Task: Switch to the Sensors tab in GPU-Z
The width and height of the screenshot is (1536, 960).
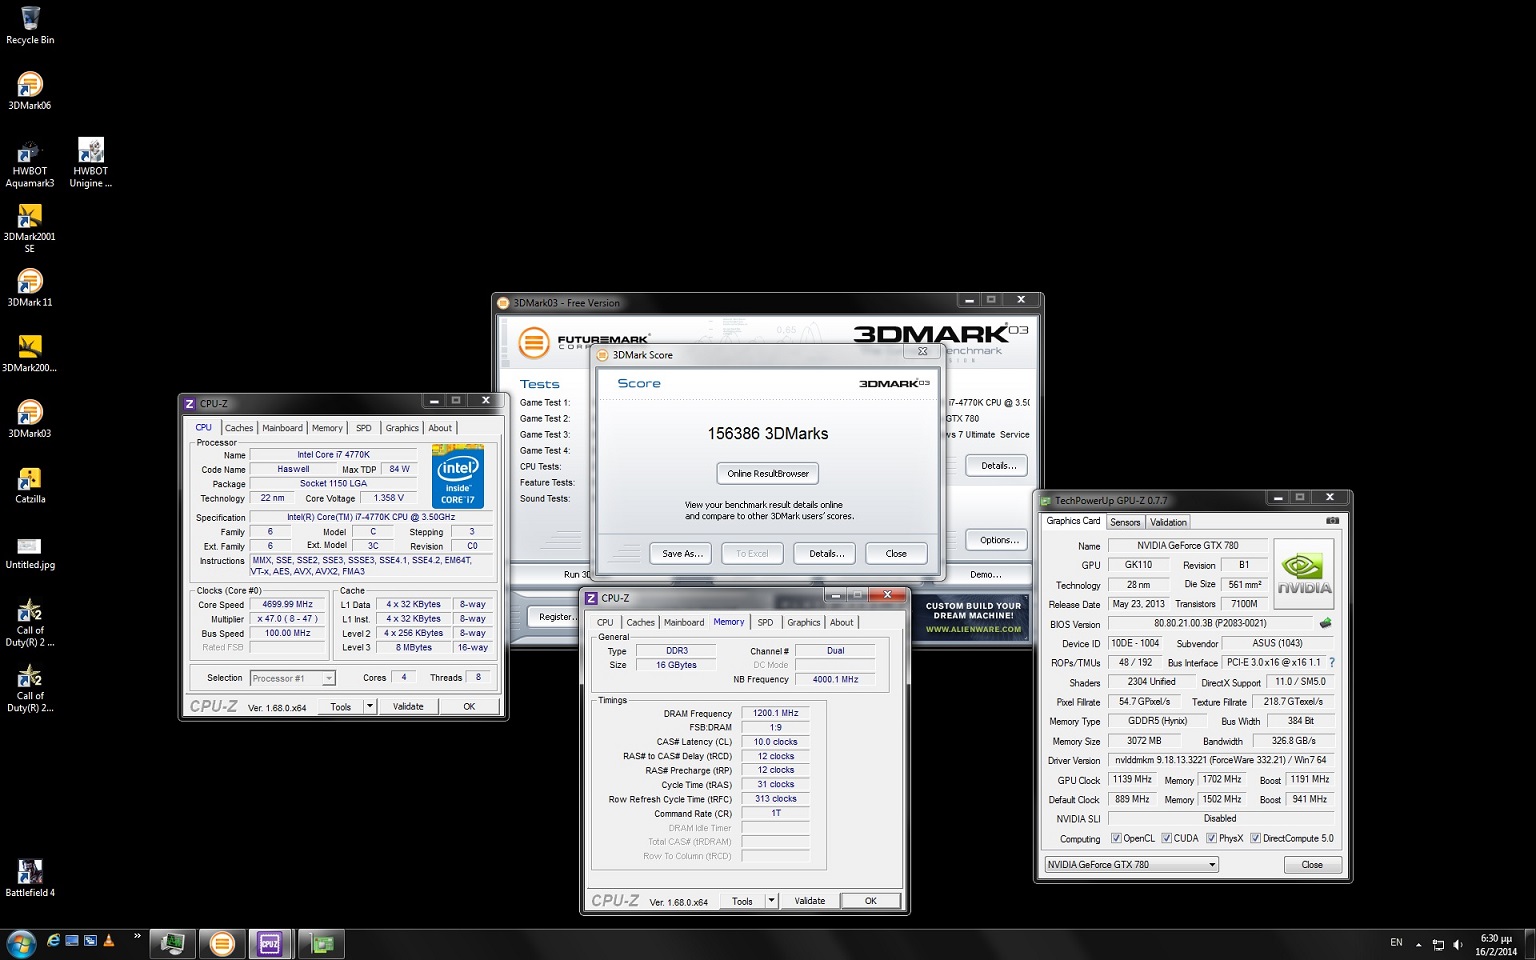Action: [x=1125, y=522]
